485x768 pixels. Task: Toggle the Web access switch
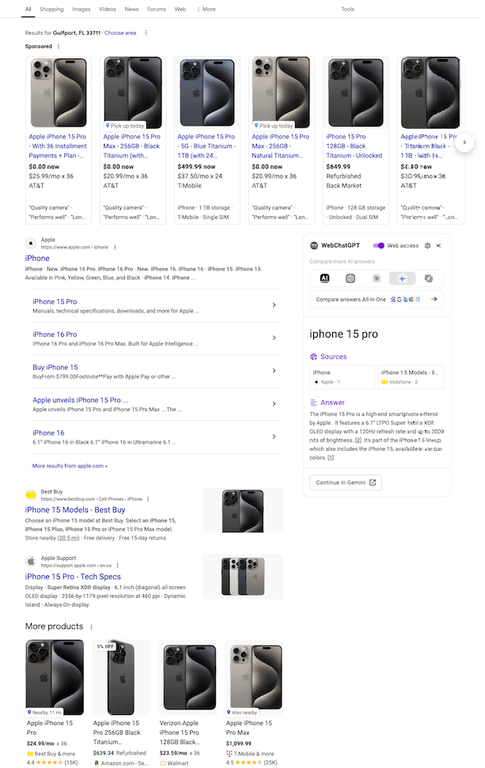pos(378,245)
